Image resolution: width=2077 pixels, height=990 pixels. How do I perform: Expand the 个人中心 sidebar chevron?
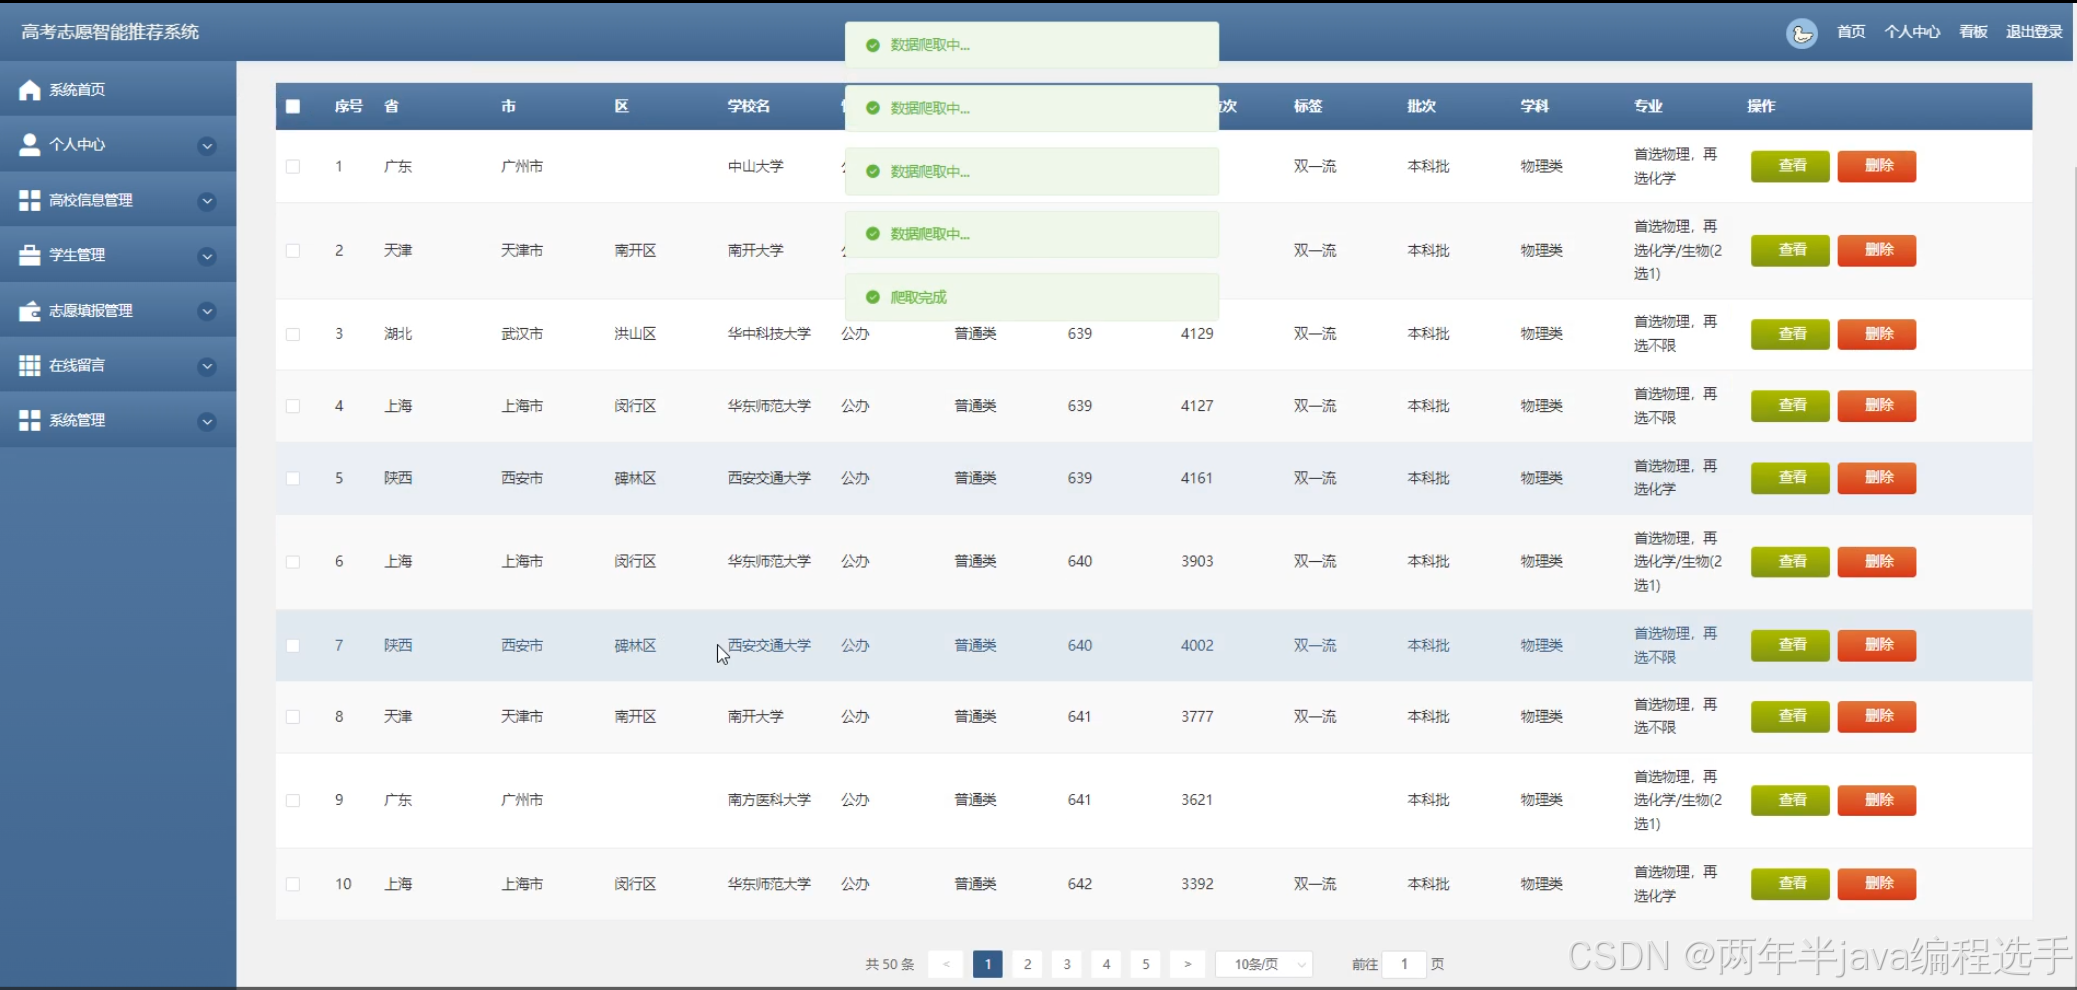tap(207, 146)
